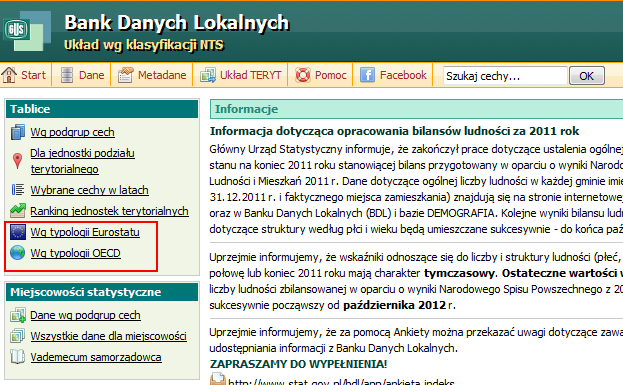Open Wg typologii OECD link

75,253
